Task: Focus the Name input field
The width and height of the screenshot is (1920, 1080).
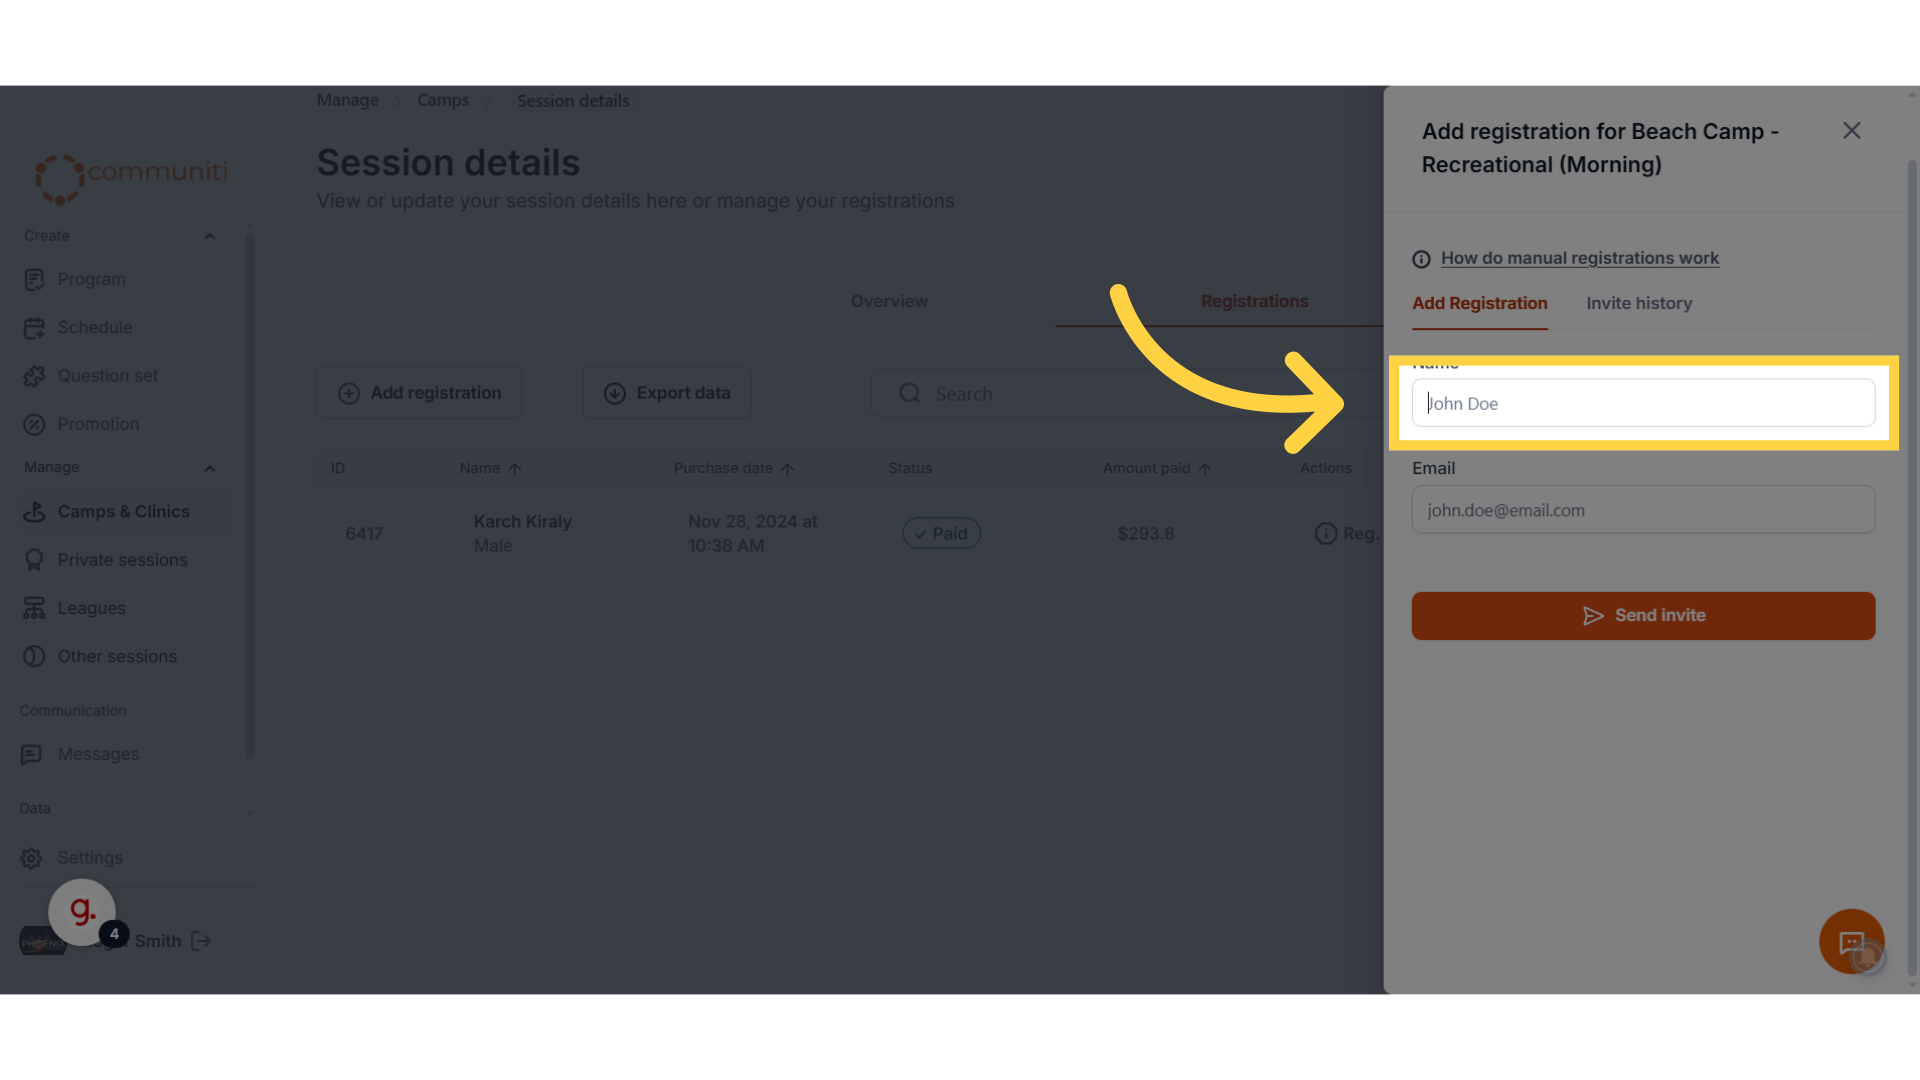Action: pos(1643,403)
